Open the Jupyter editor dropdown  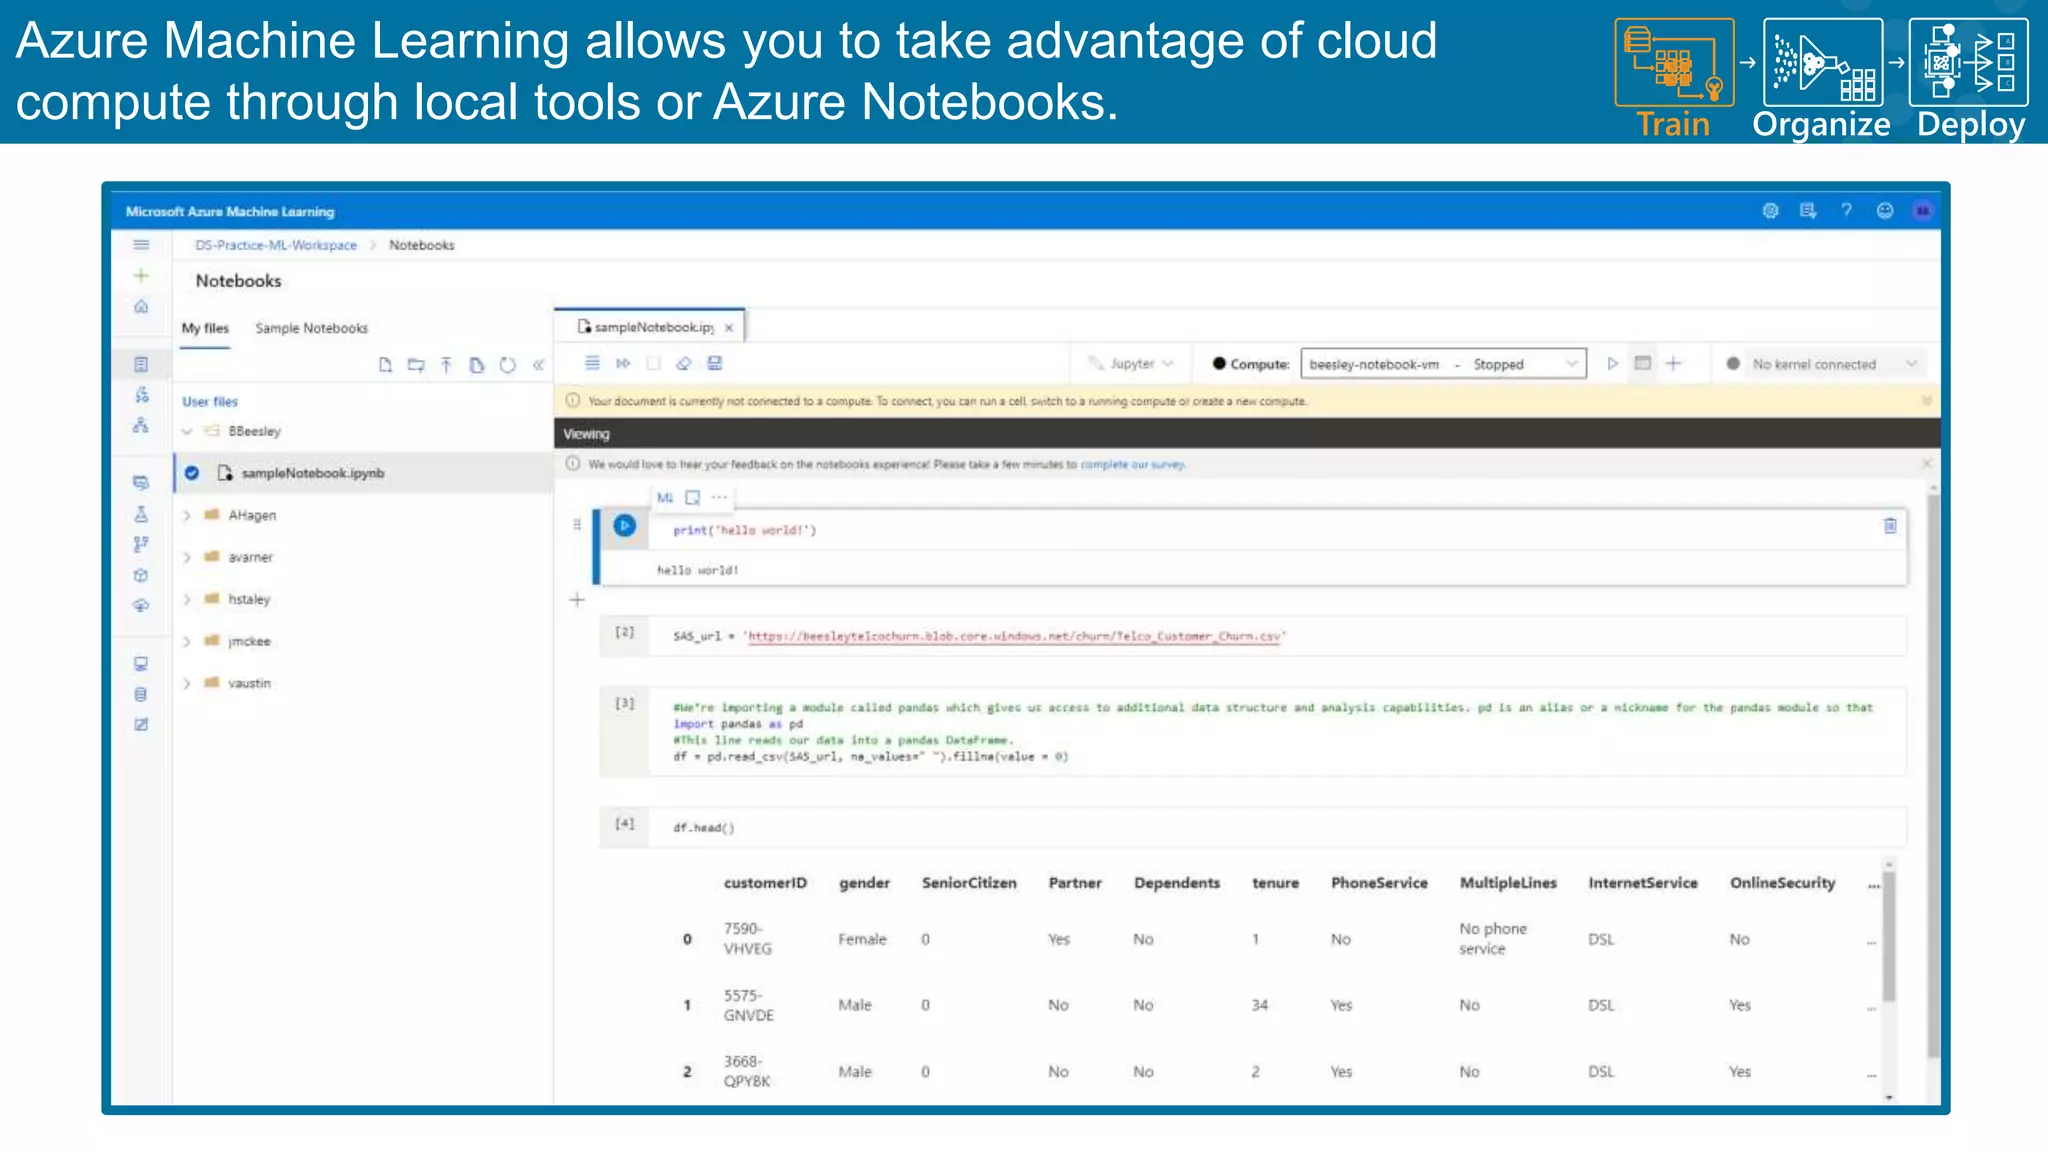(x=1131, y=363)
